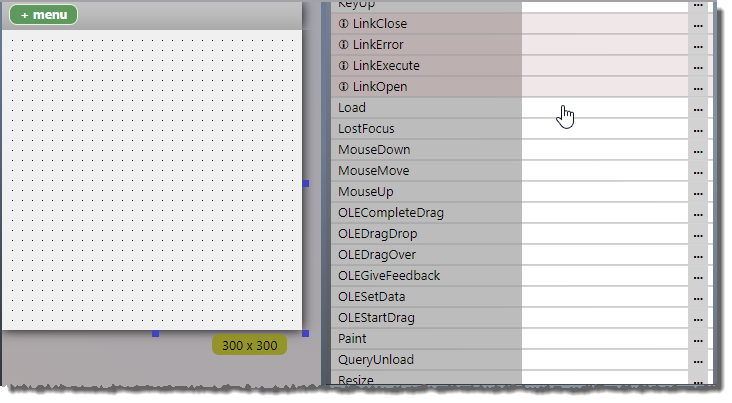Click the Load event value field
The width and height of the screenshot is (732, 403).
tap(604, 108)
